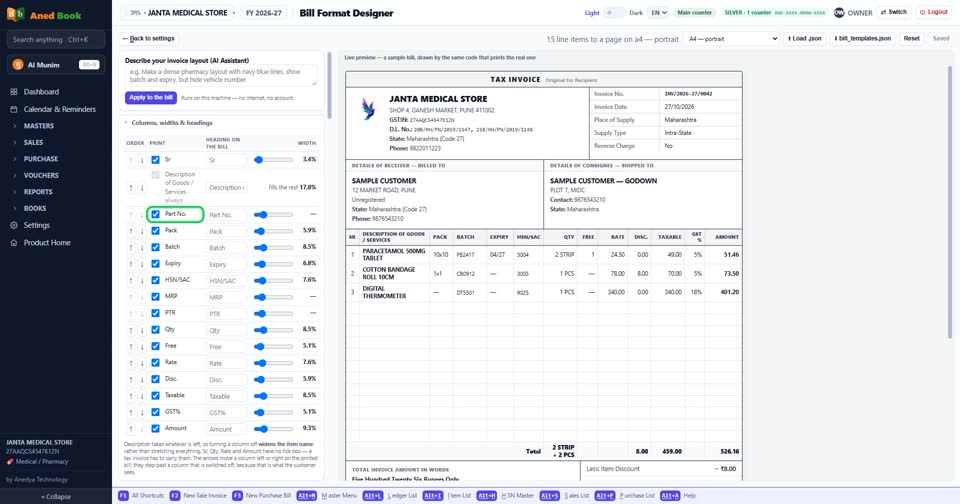This screenshot has width=960, height=504.
Task: Click the Reset button
Action: [x=912, y=39]
